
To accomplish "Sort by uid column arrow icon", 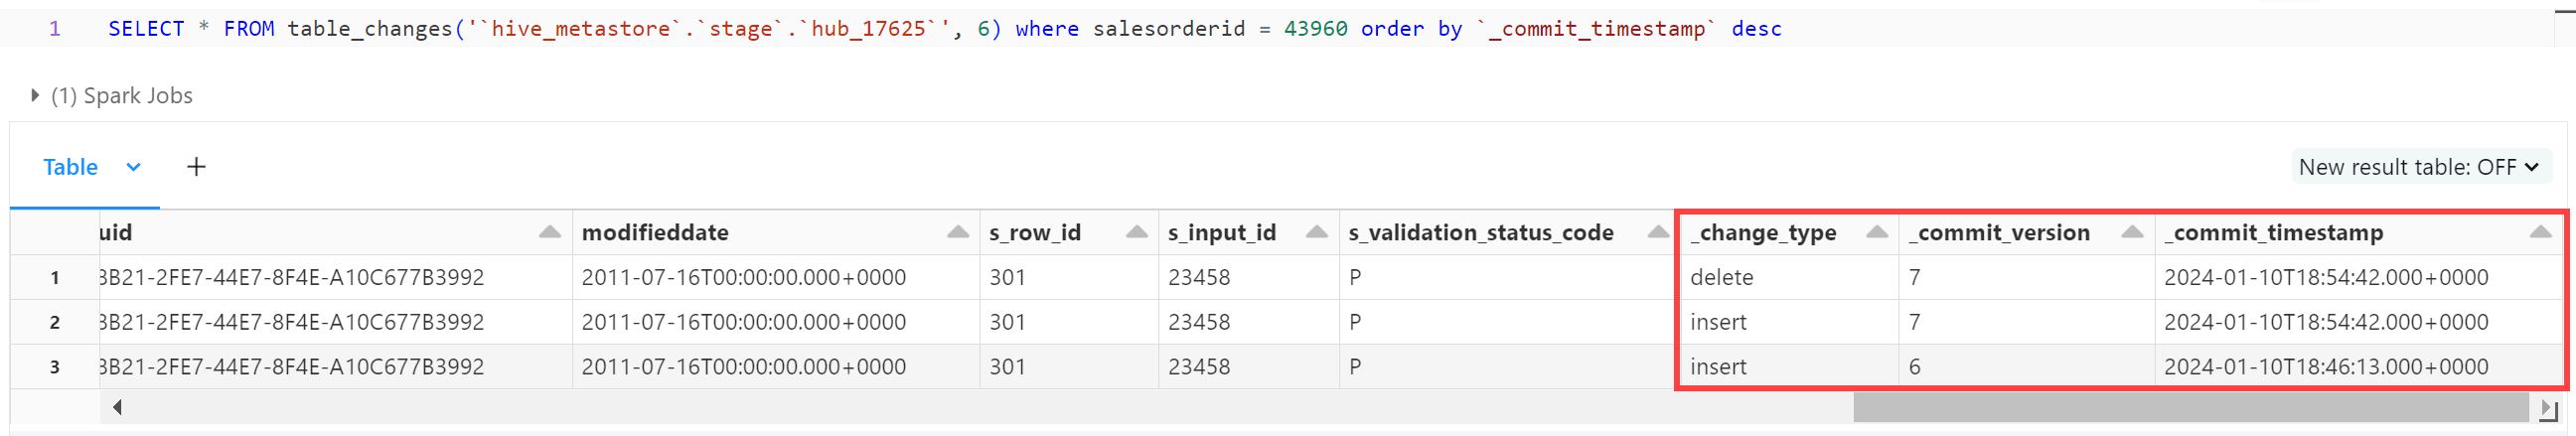I will coord(549,232).
